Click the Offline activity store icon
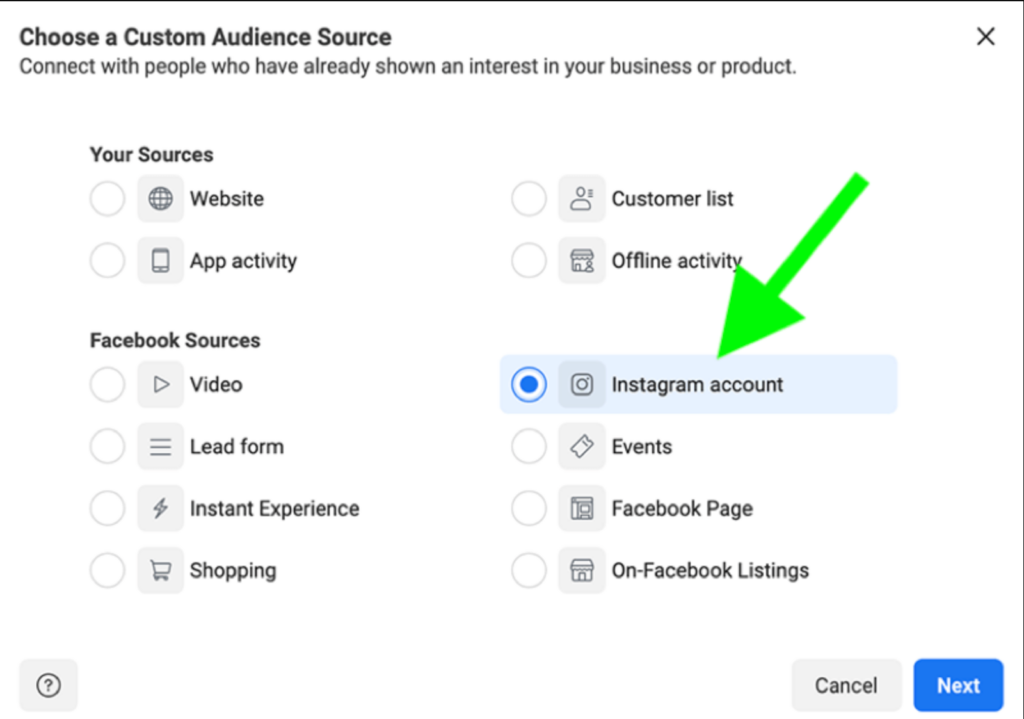1024x719 pixels. tap(582, 261)
